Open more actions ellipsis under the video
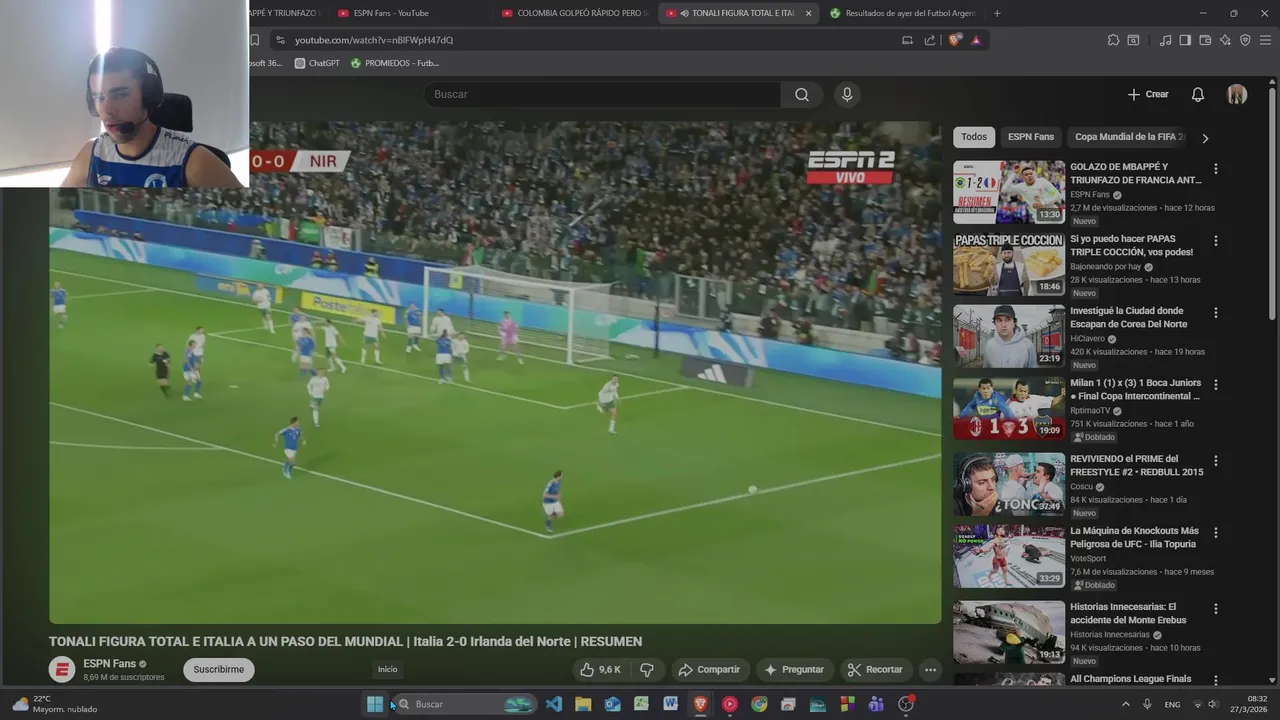The image size is (1280, 720). pyautogui.click(x=930, y=669)
